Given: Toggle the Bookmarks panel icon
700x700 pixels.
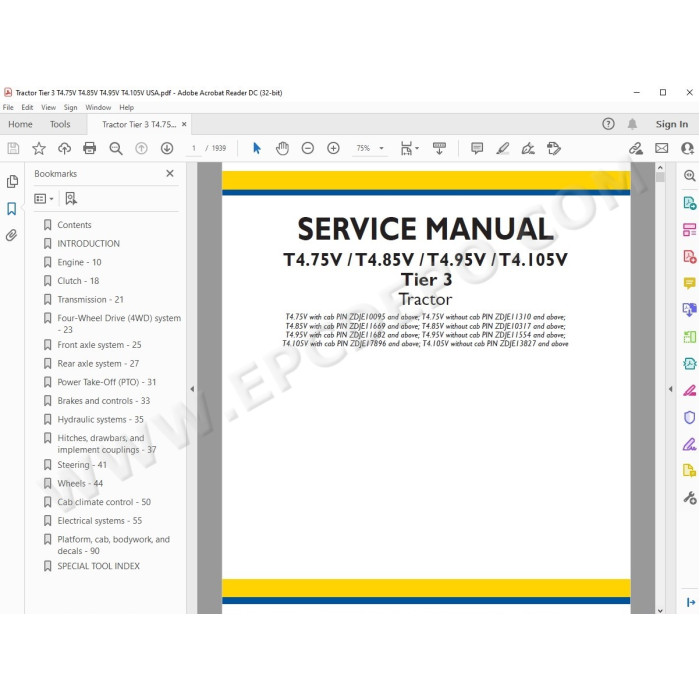Looking at the screenshot, I should pos(12,208).
